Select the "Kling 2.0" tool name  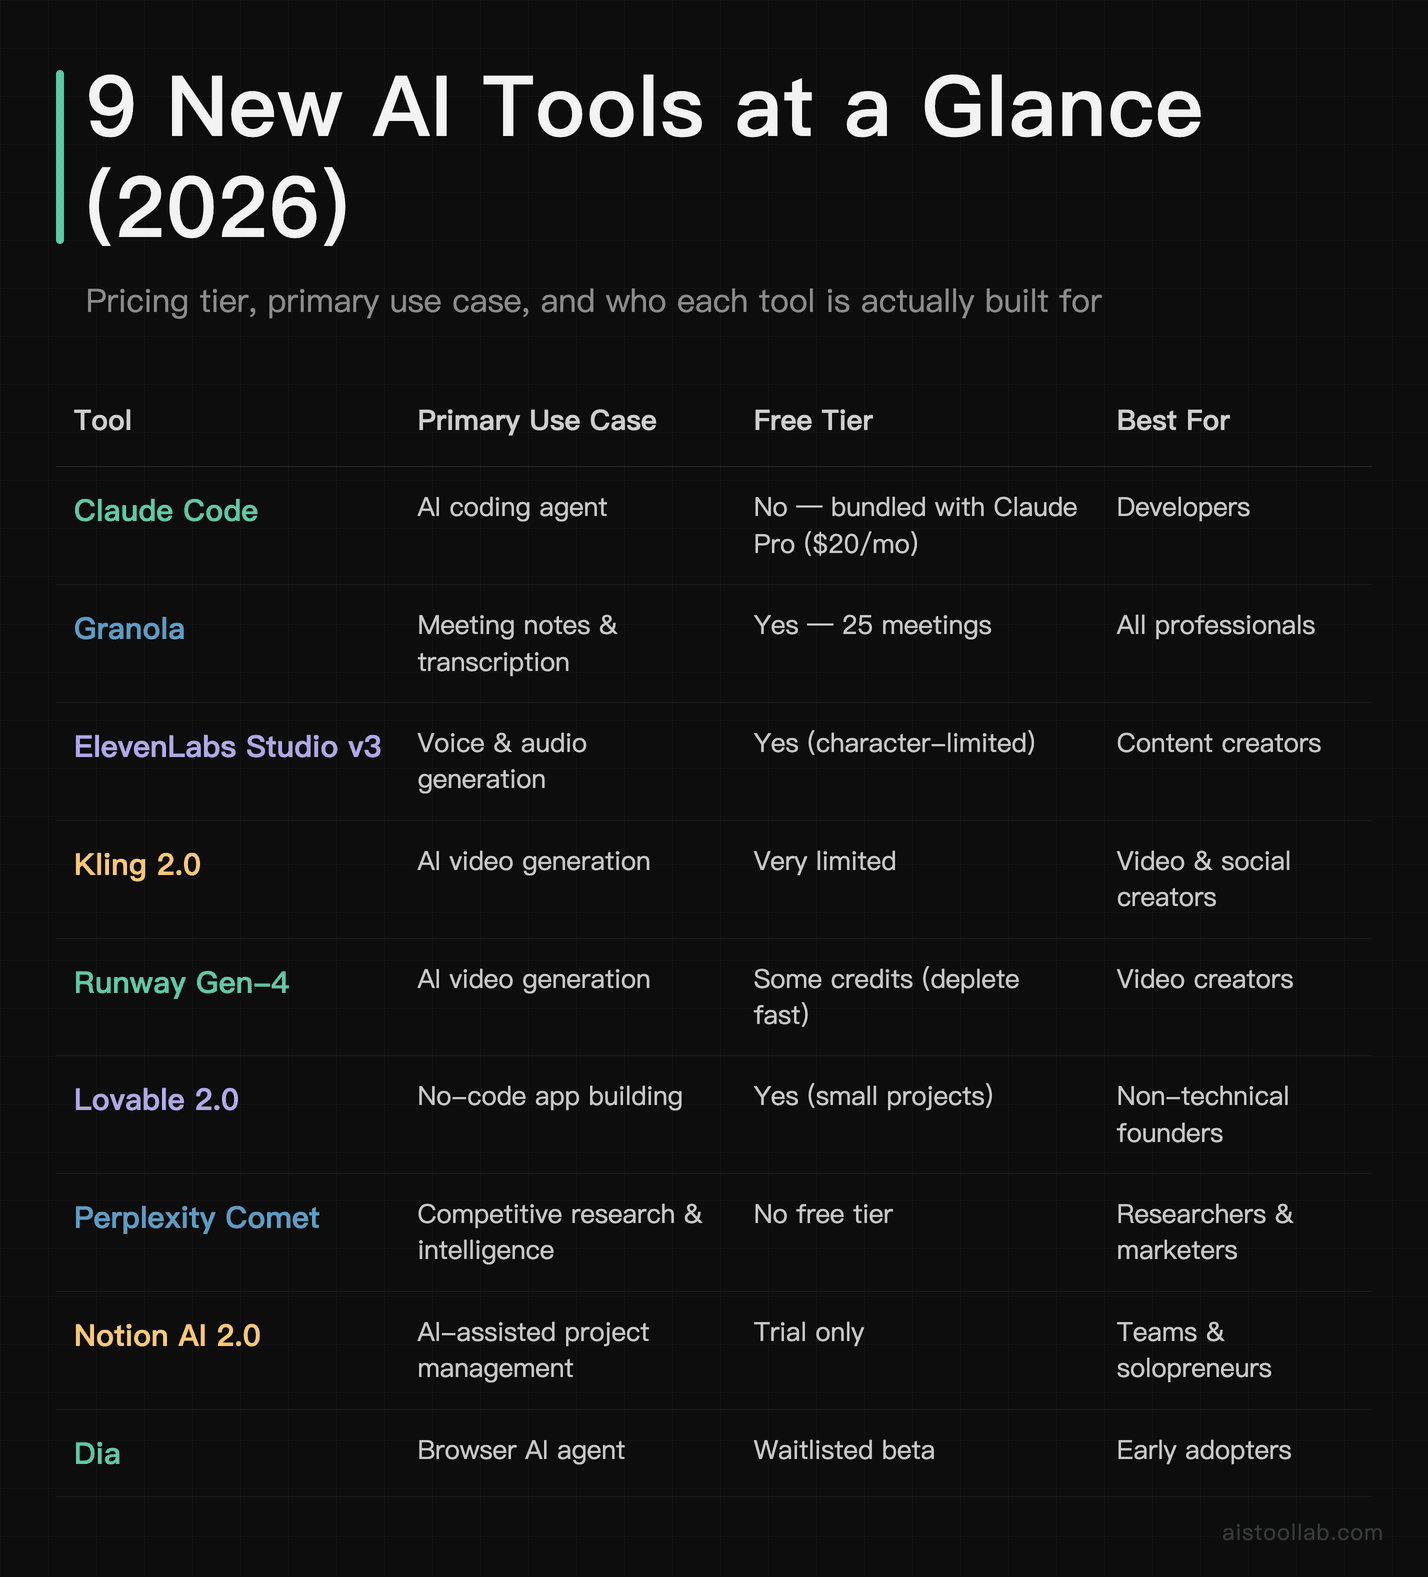137,865
